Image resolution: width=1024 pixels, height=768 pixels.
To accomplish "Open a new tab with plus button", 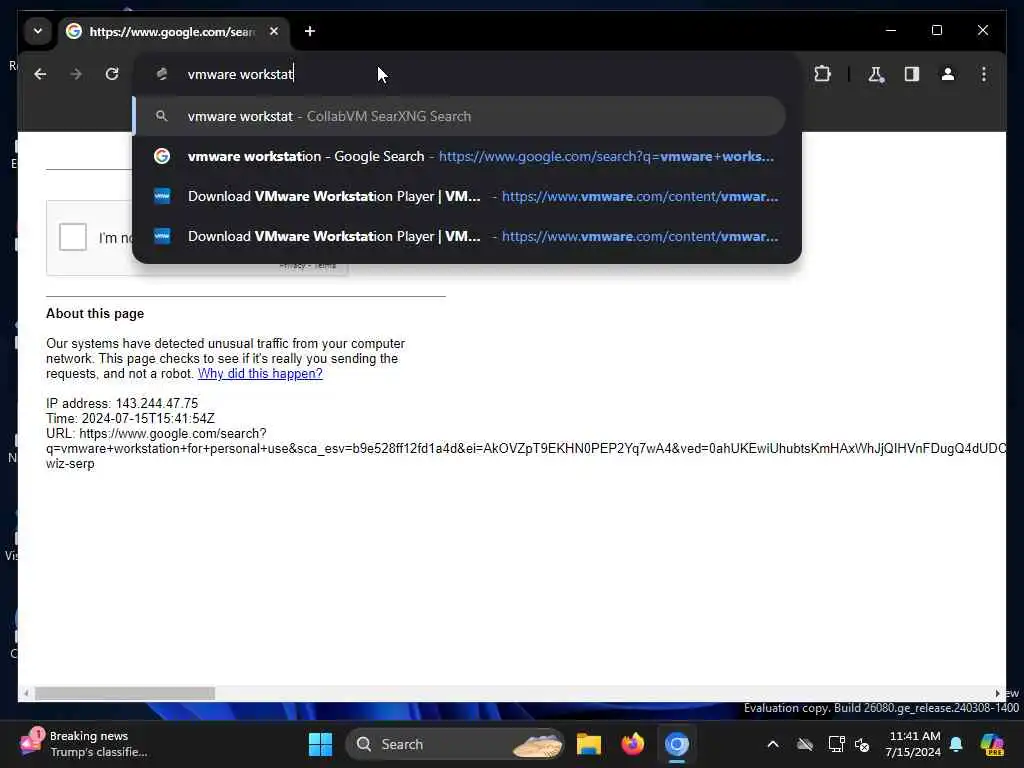I will coord(310,31).
